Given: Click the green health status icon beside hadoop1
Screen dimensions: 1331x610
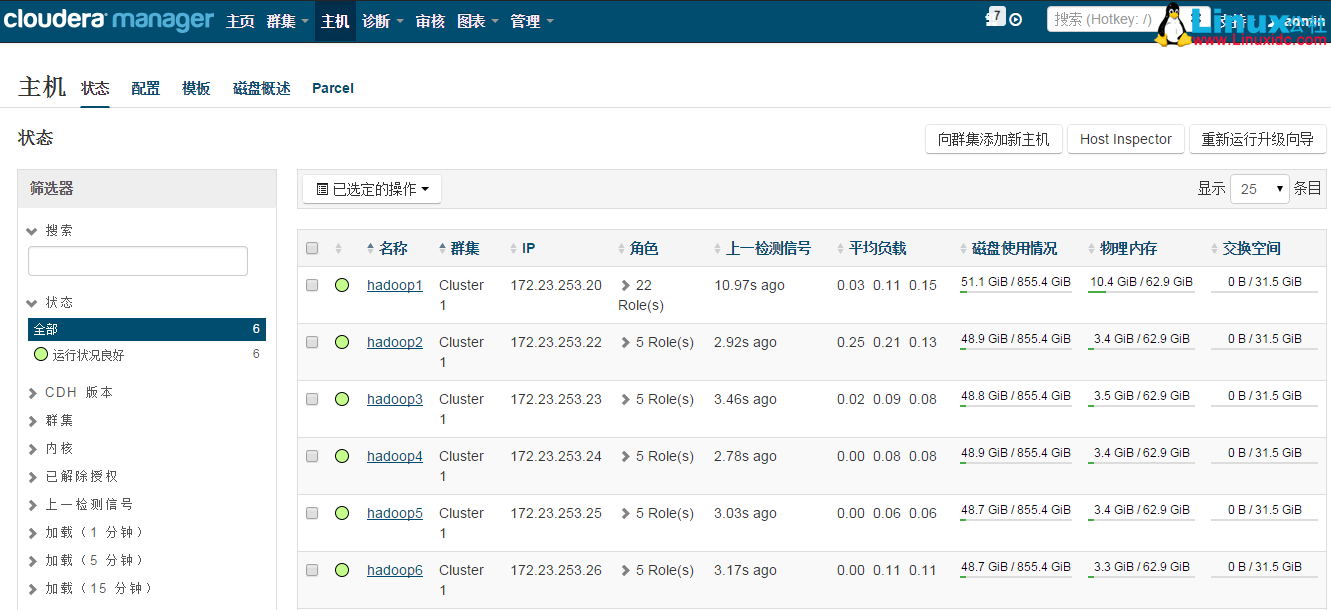Looking at the screenshot, I should [x=342, y=284].
